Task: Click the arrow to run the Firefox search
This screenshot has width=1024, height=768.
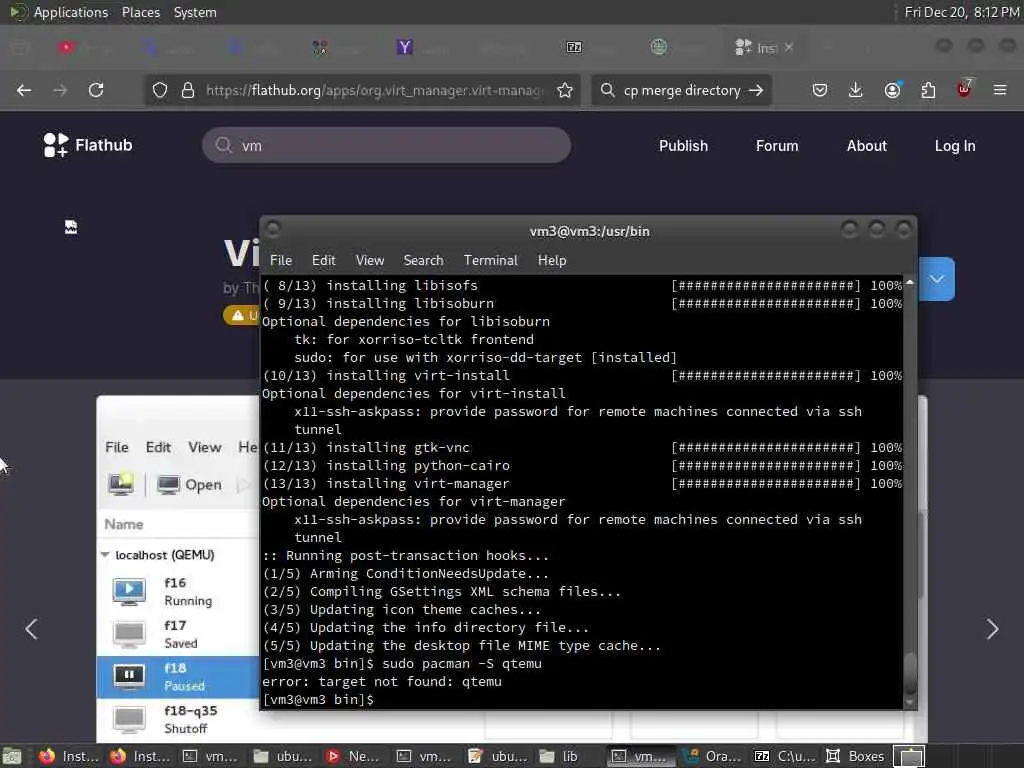Action: 756,90
